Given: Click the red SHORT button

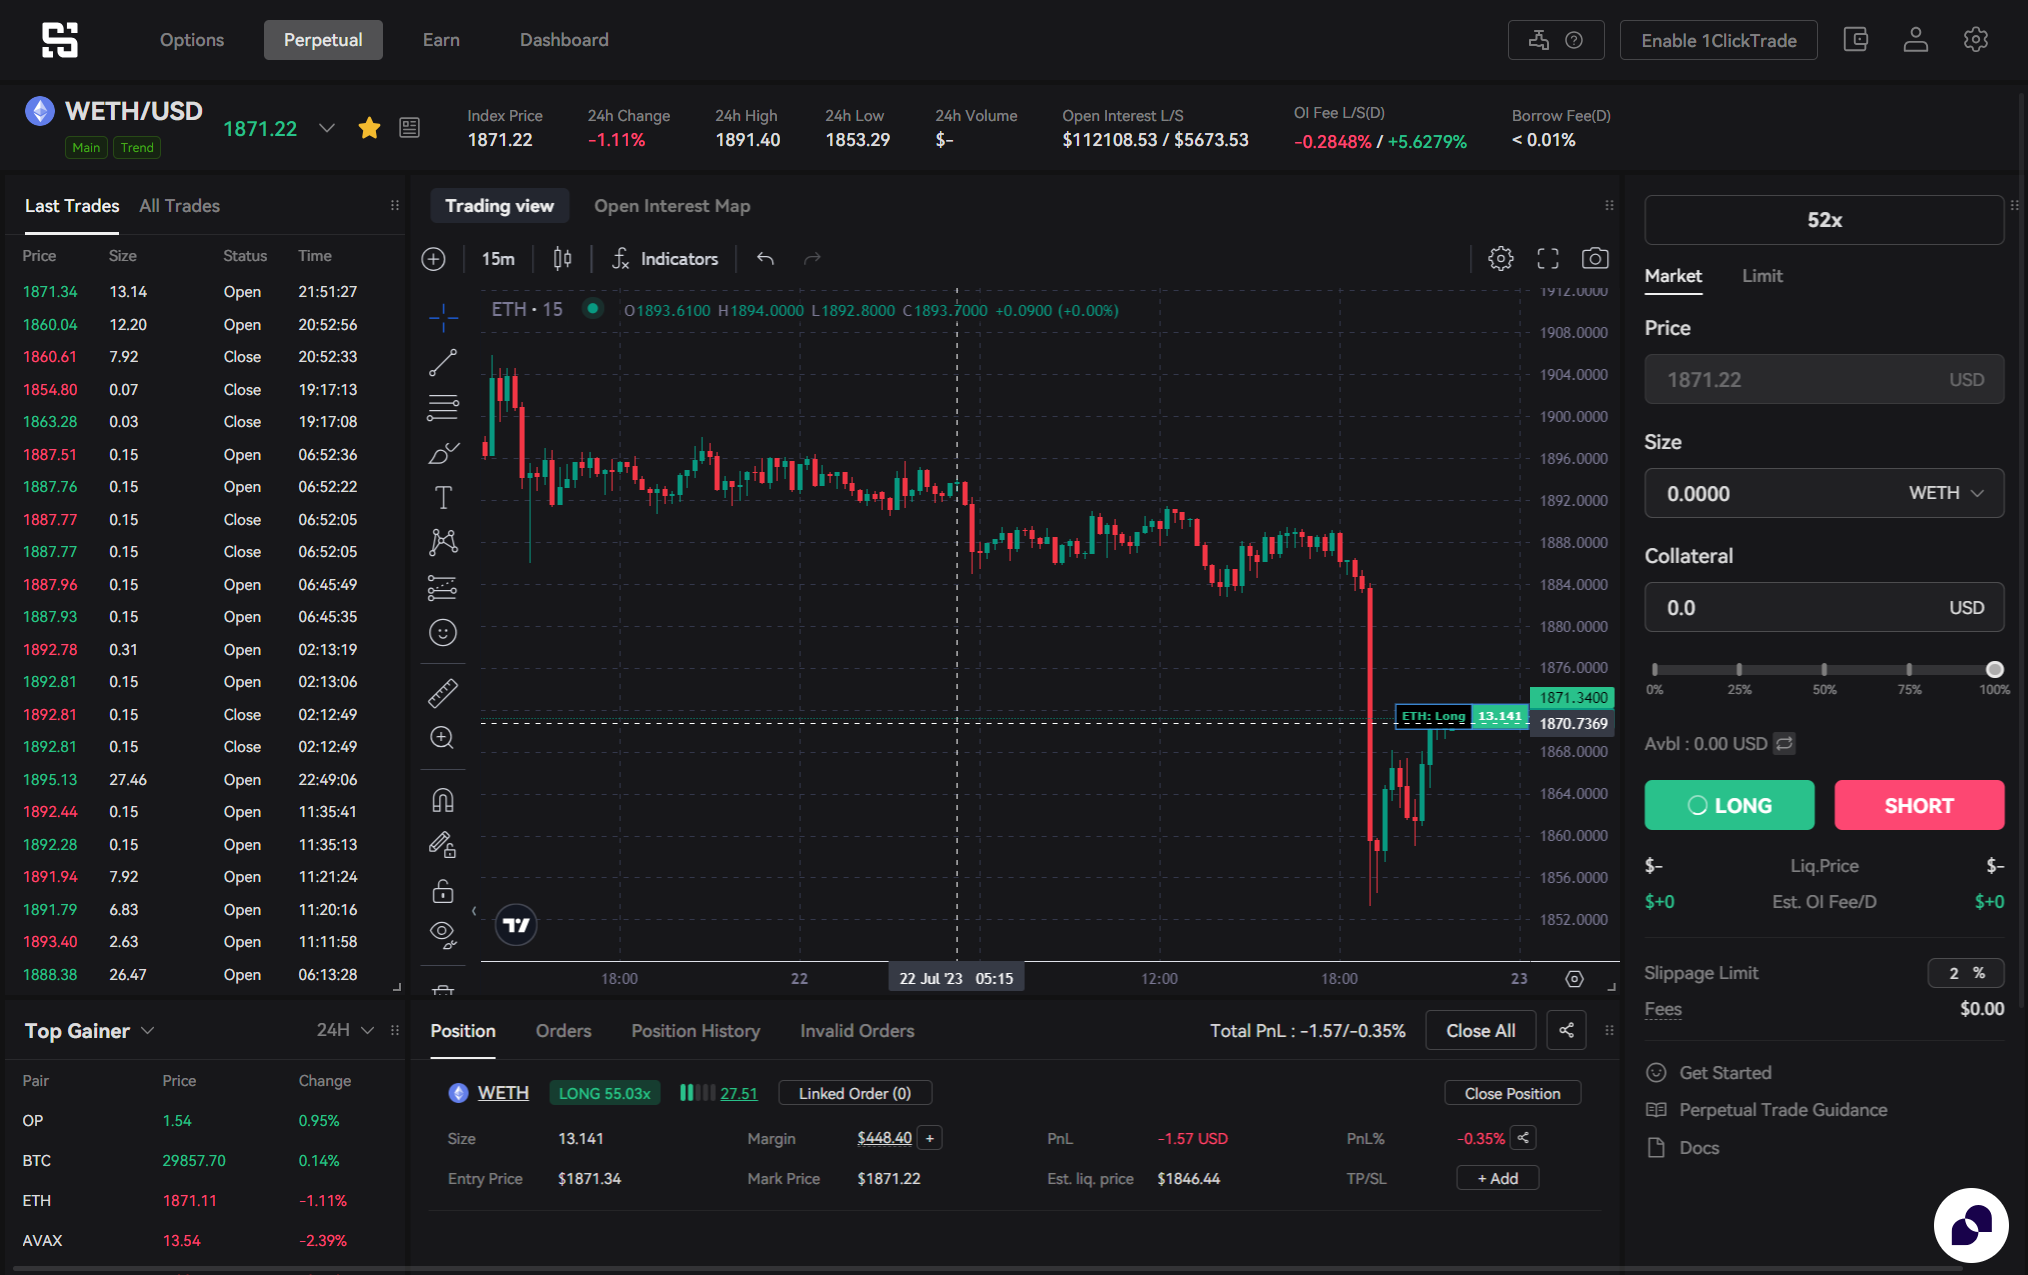Looking at the screenshot, I should point(1919,805).
